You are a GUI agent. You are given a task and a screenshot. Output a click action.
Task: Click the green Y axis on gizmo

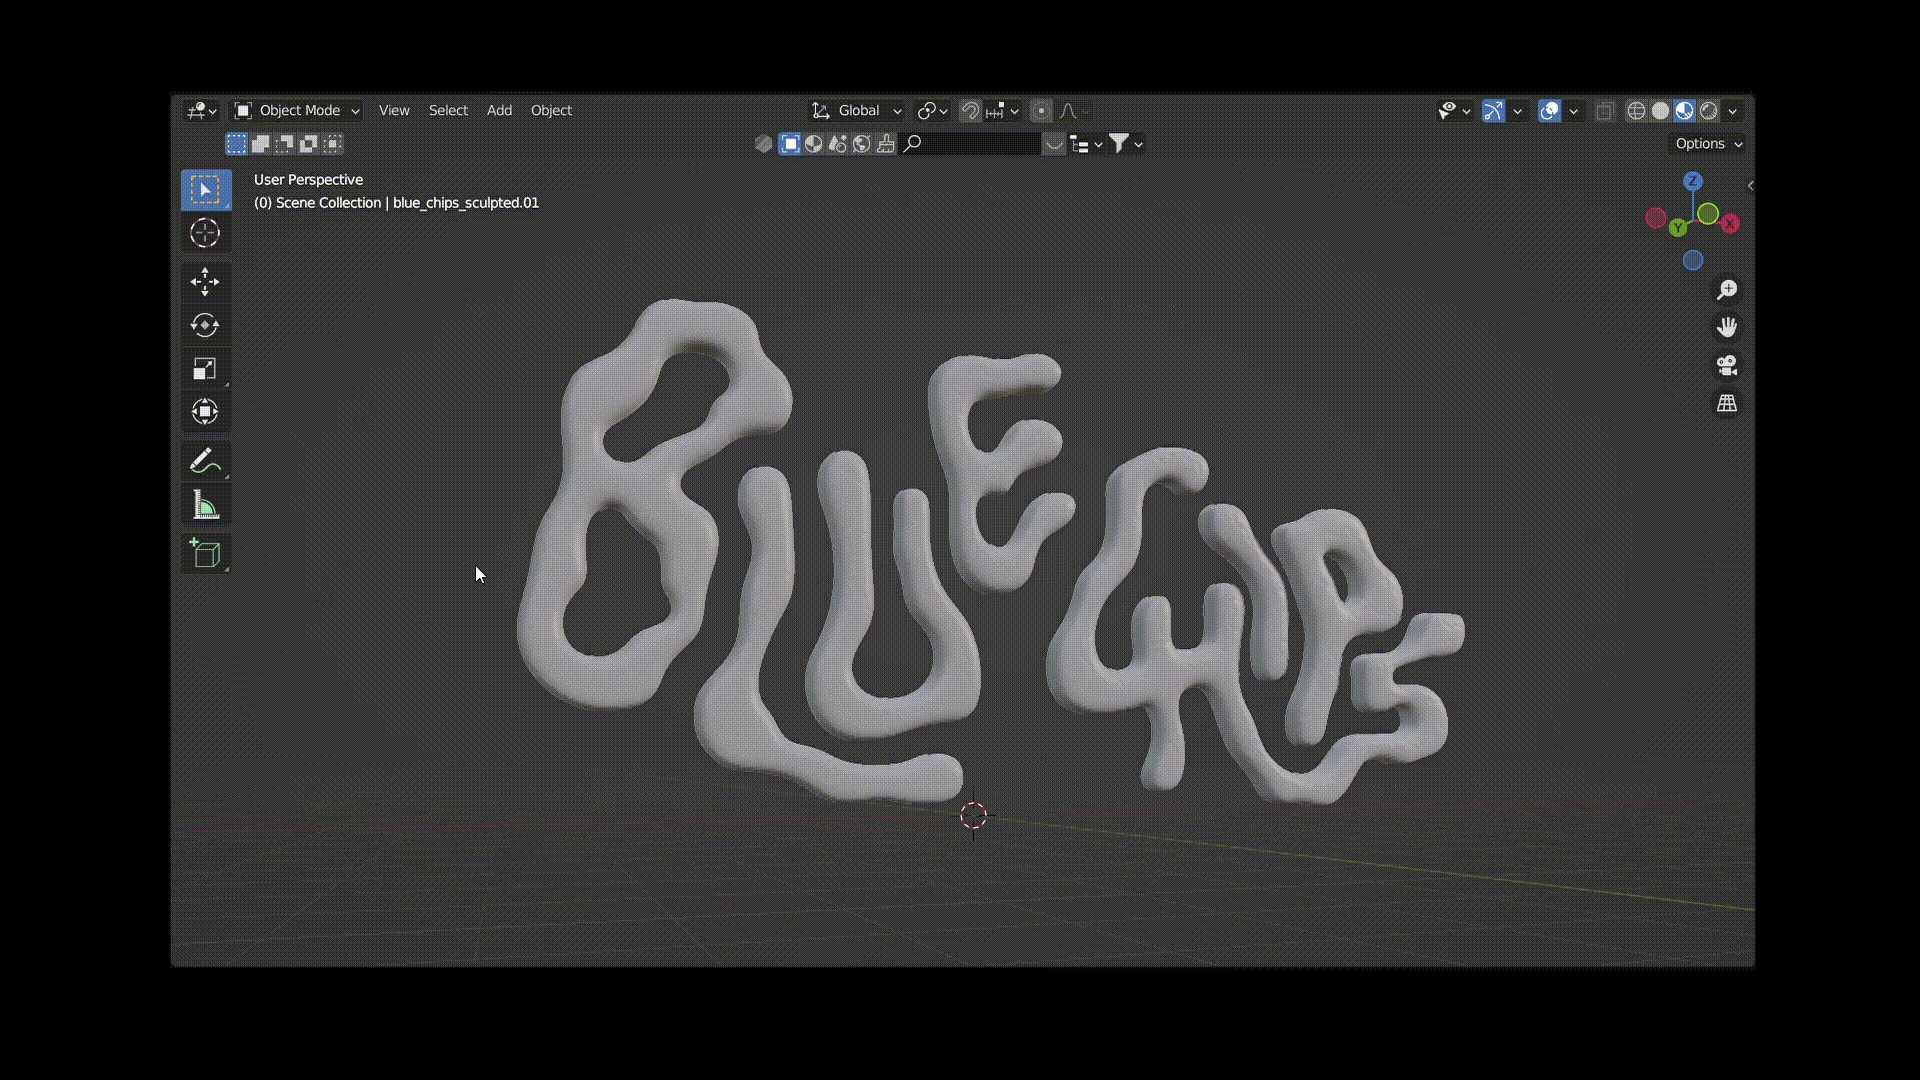(1678, 228)
